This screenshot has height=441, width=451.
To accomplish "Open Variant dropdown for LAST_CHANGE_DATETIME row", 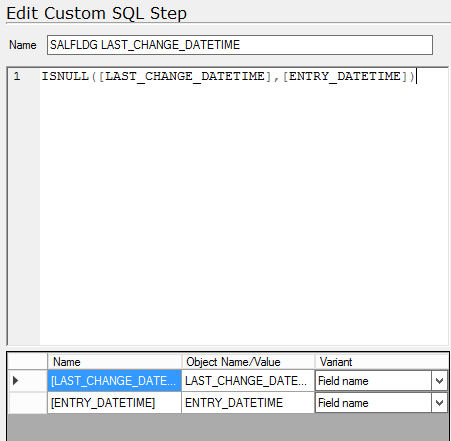I will (x=439, y=381).
